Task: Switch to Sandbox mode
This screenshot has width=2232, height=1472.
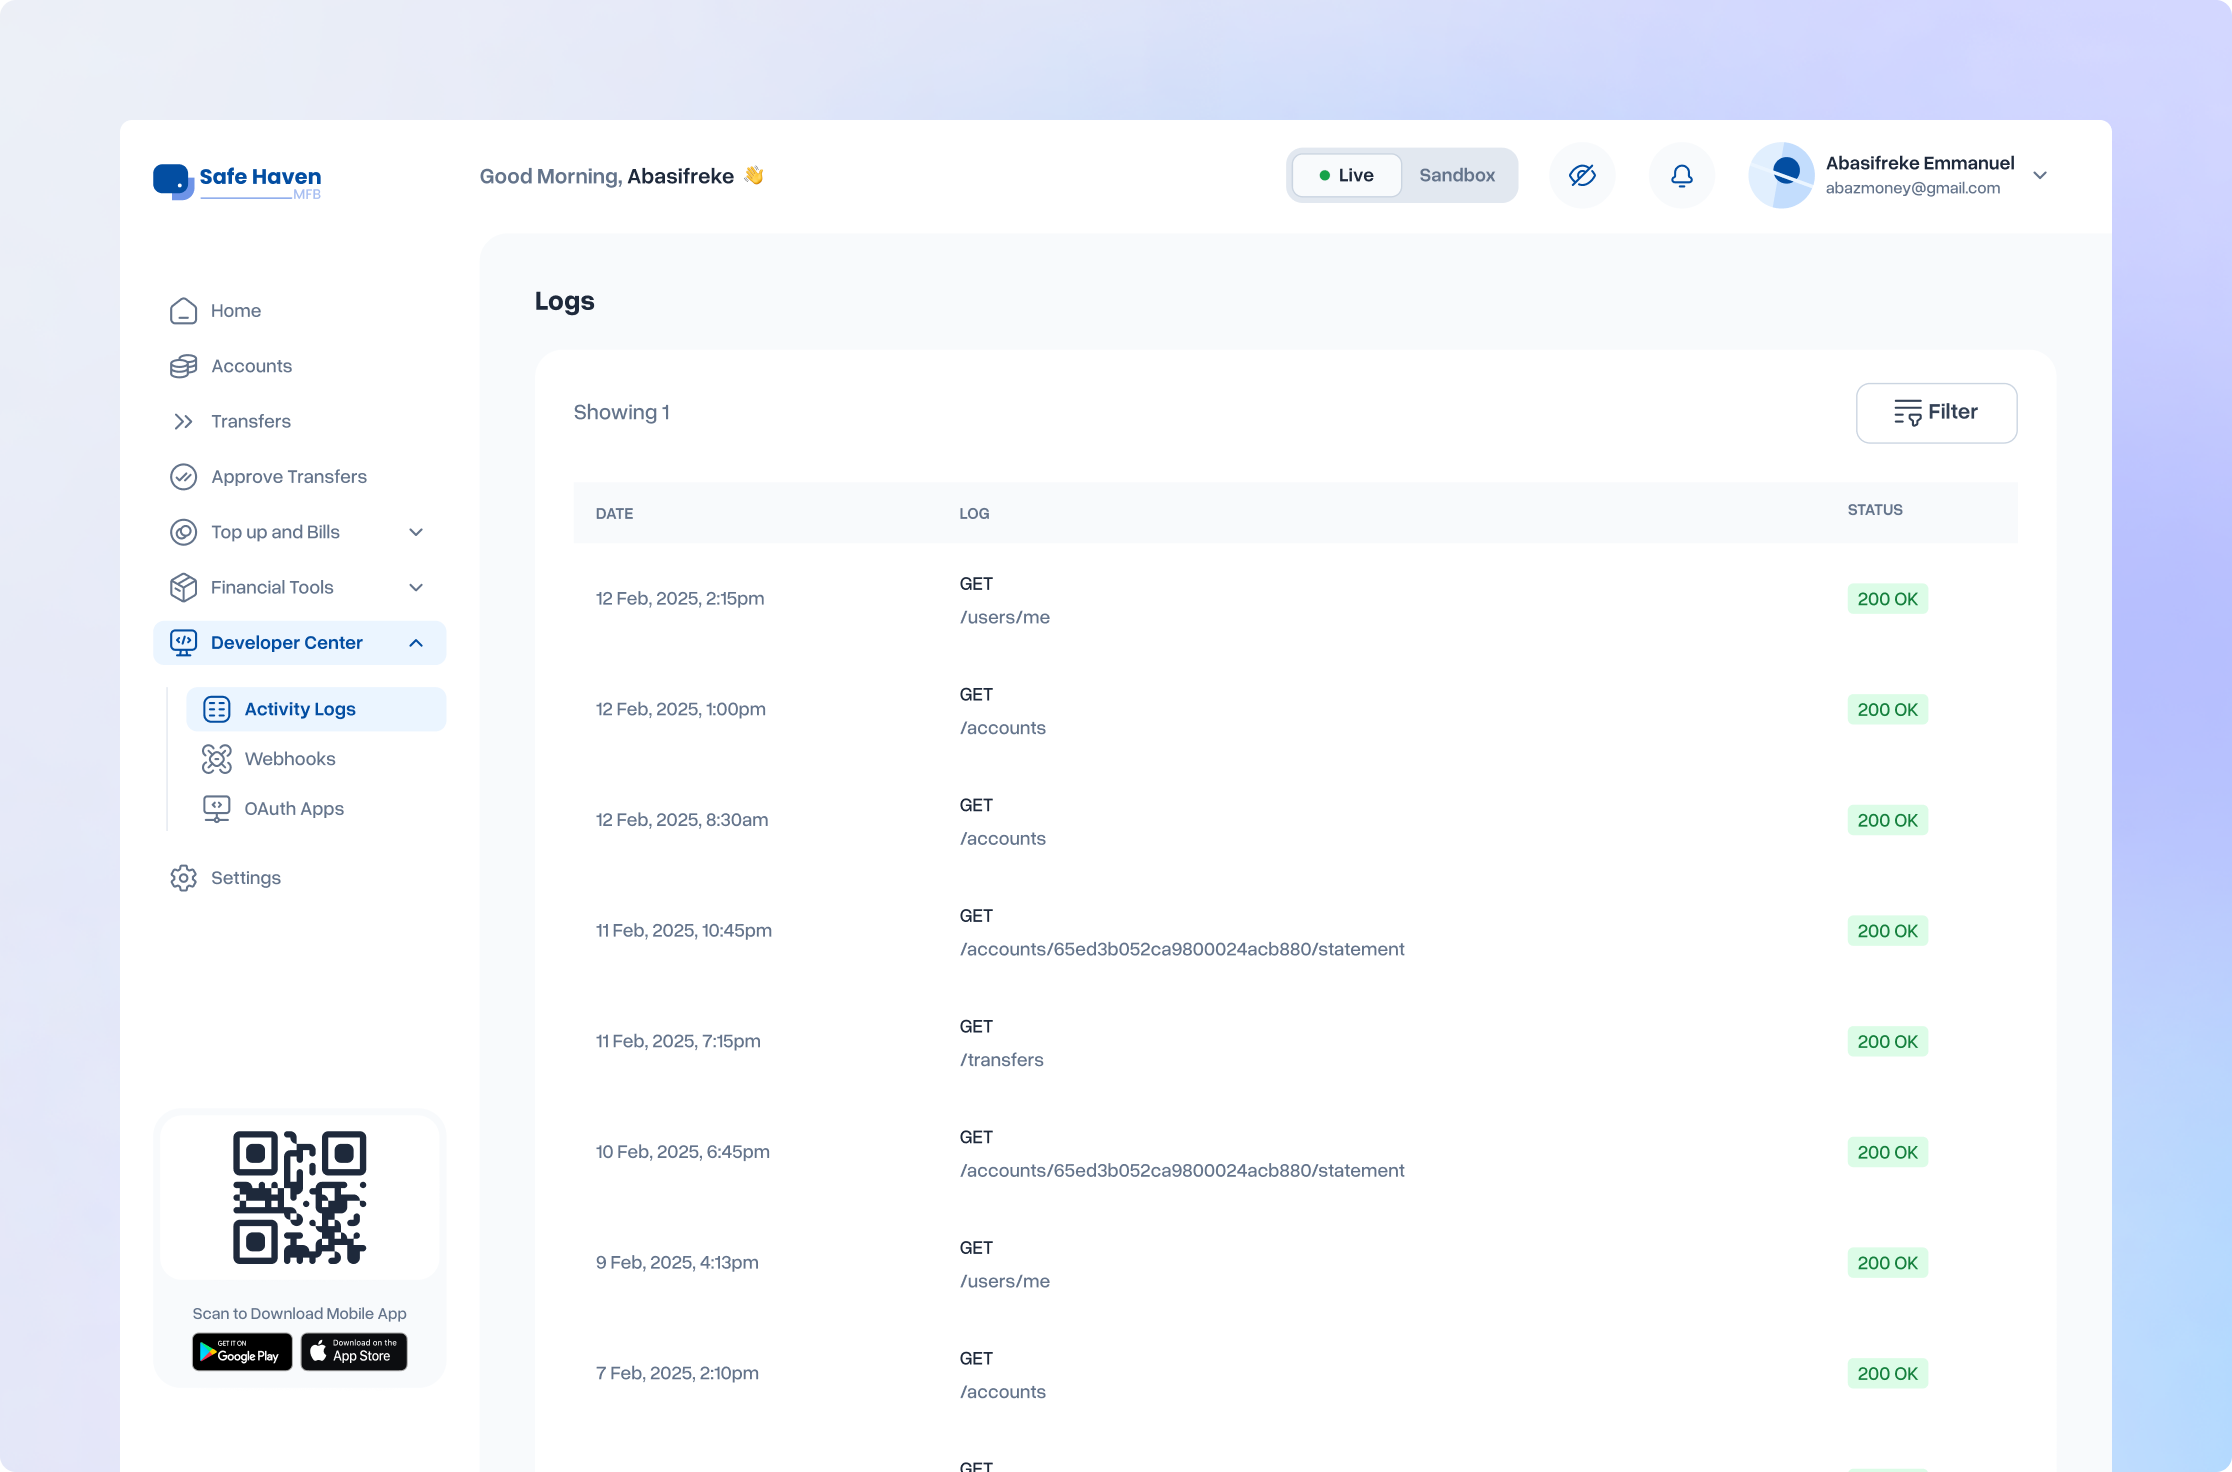Action: (x=1456, y=175)
